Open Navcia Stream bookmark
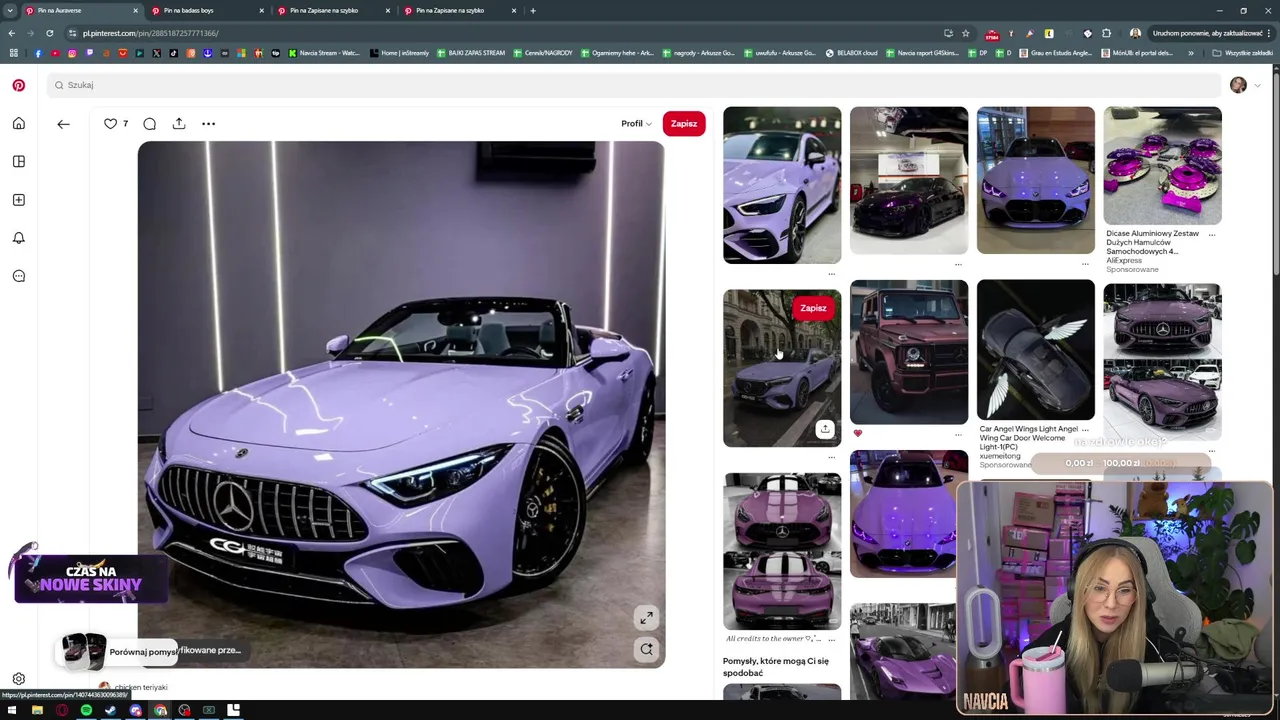Screen dimensions: 1280x720 [x=324, y=53]
